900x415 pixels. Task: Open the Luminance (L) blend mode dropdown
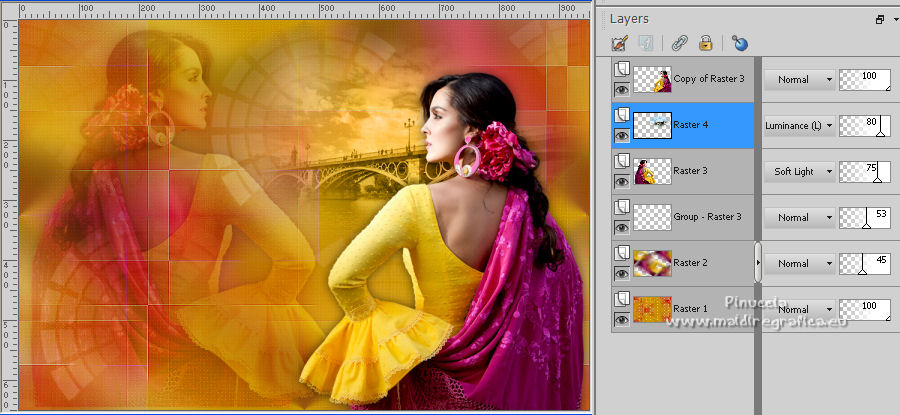(x=799, y=126)
